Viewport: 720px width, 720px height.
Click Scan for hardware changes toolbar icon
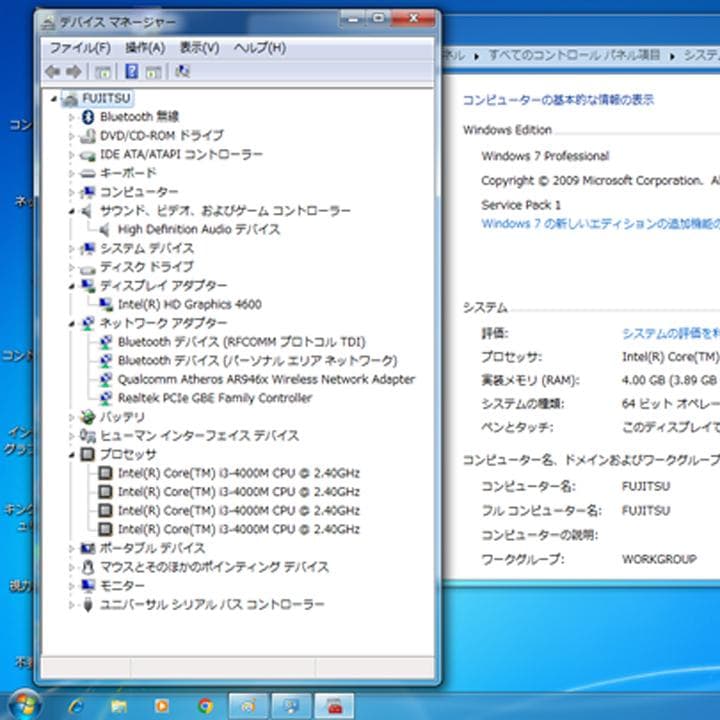click(182, 71)
